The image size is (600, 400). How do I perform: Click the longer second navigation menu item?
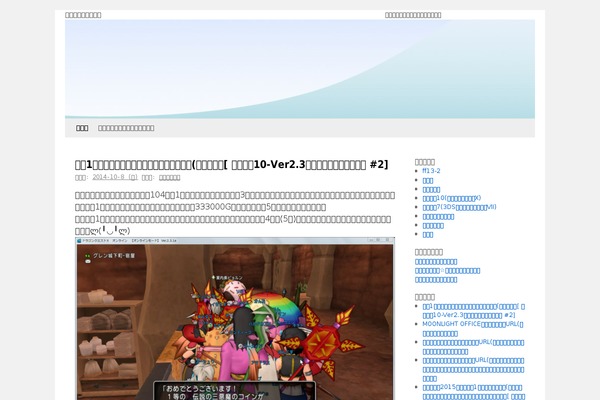(x=126, y=128)
